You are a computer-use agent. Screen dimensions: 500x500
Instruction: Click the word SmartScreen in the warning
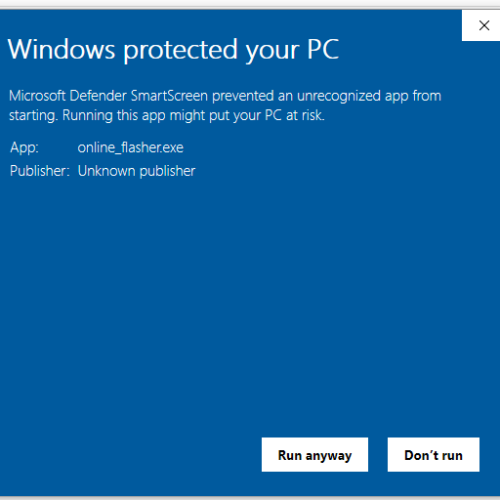coord(169,96)
